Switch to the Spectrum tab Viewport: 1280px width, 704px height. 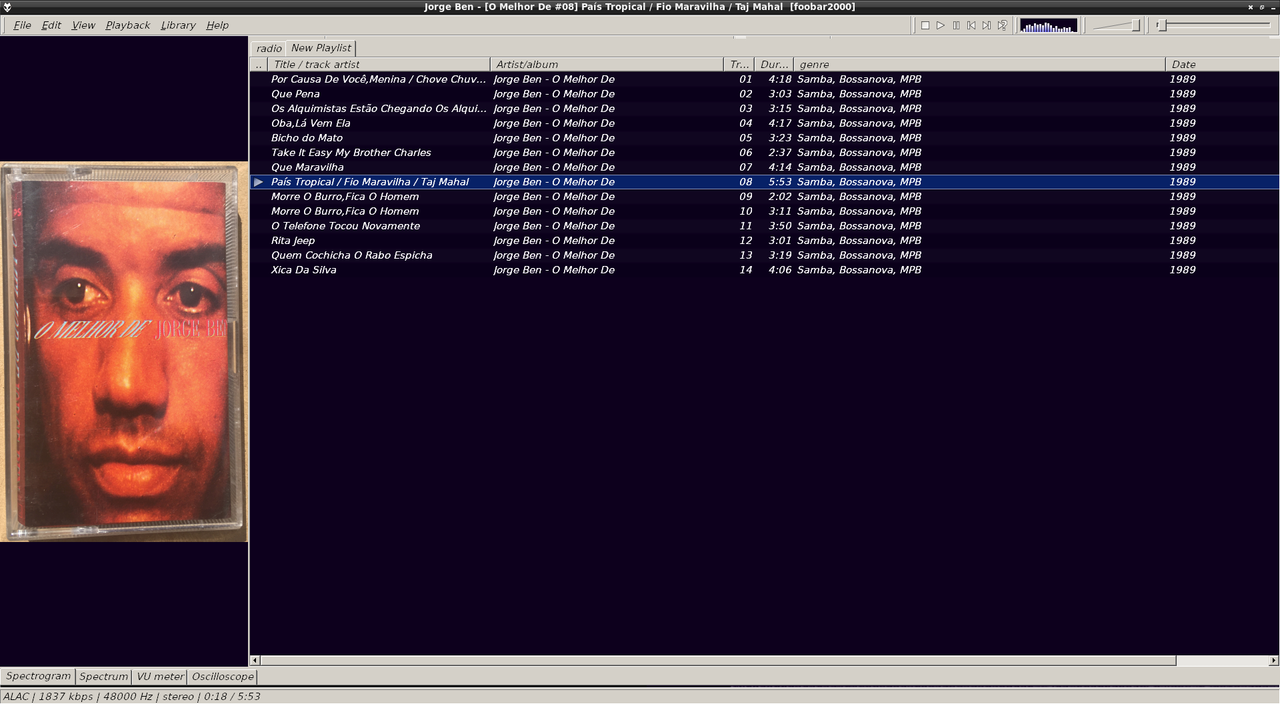coord(104,676)
